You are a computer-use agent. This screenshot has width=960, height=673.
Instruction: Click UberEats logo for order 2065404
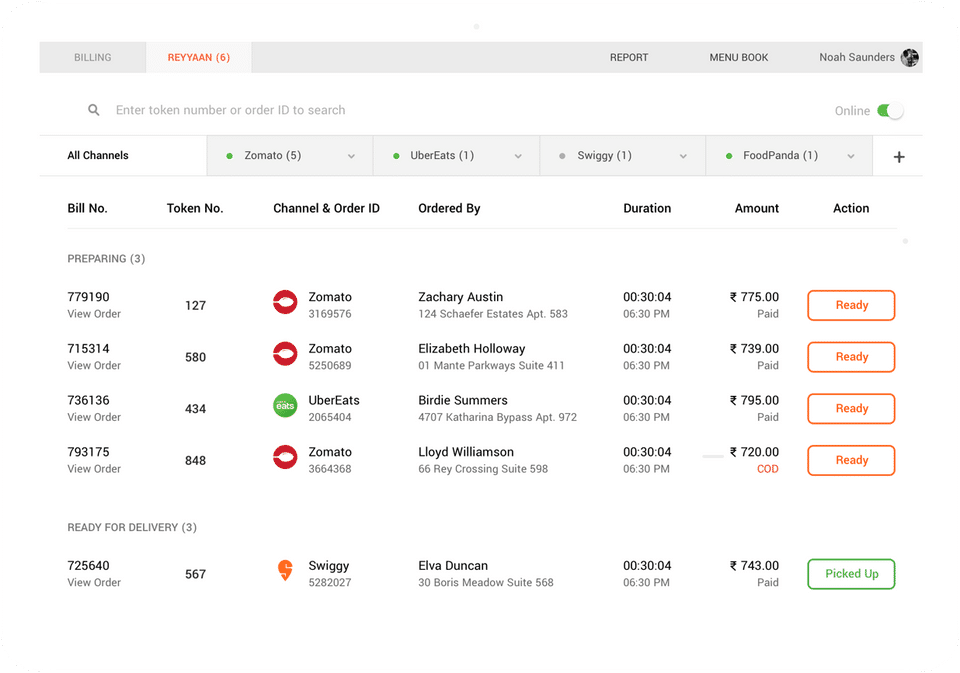[x=285, y=405]
